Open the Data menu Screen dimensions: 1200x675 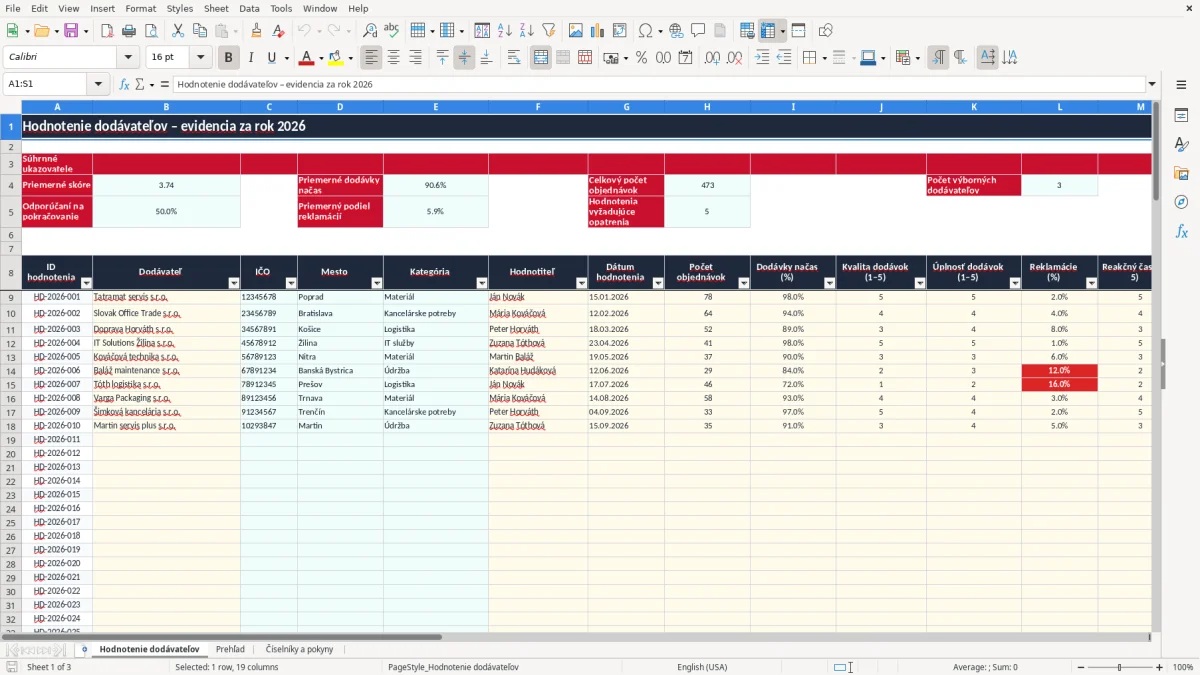[x=249, y=8]
